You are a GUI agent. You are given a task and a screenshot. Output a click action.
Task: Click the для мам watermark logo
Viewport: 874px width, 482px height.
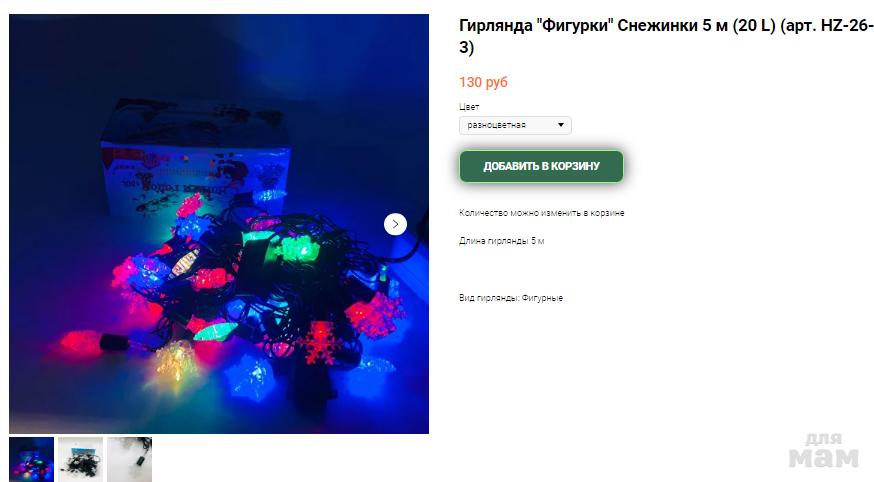click(823, 451)
